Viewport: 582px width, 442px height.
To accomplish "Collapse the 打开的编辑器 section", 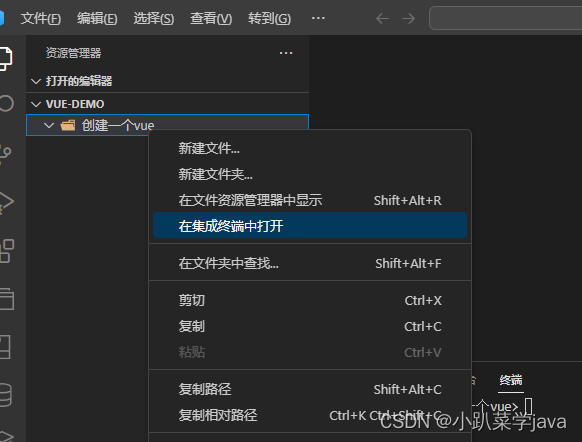I will click(36, 81).
